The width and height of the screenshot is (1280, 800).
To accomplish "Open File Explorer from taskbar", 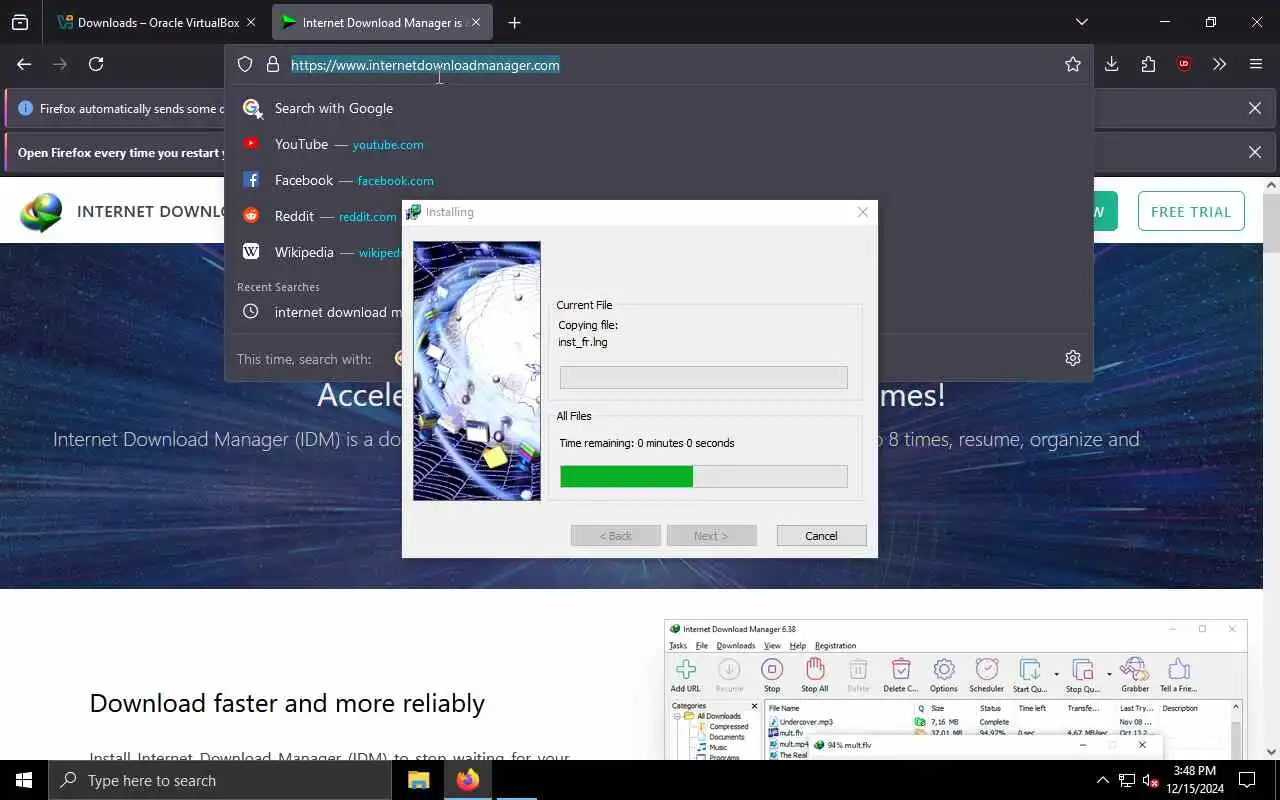I will pyautogui.click(x=419, y=780).
